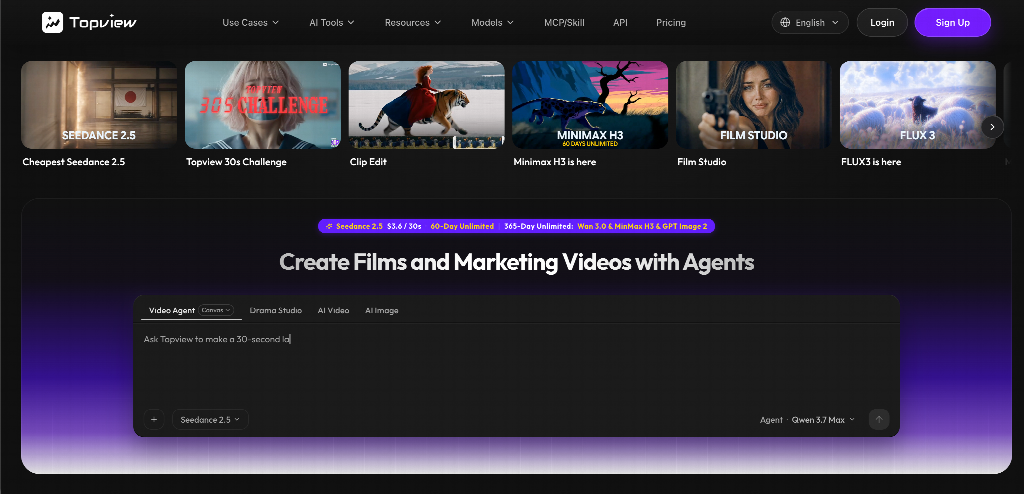Click the main headline about Films and Agents
1024x494 pixels.
tap(517, 262)
